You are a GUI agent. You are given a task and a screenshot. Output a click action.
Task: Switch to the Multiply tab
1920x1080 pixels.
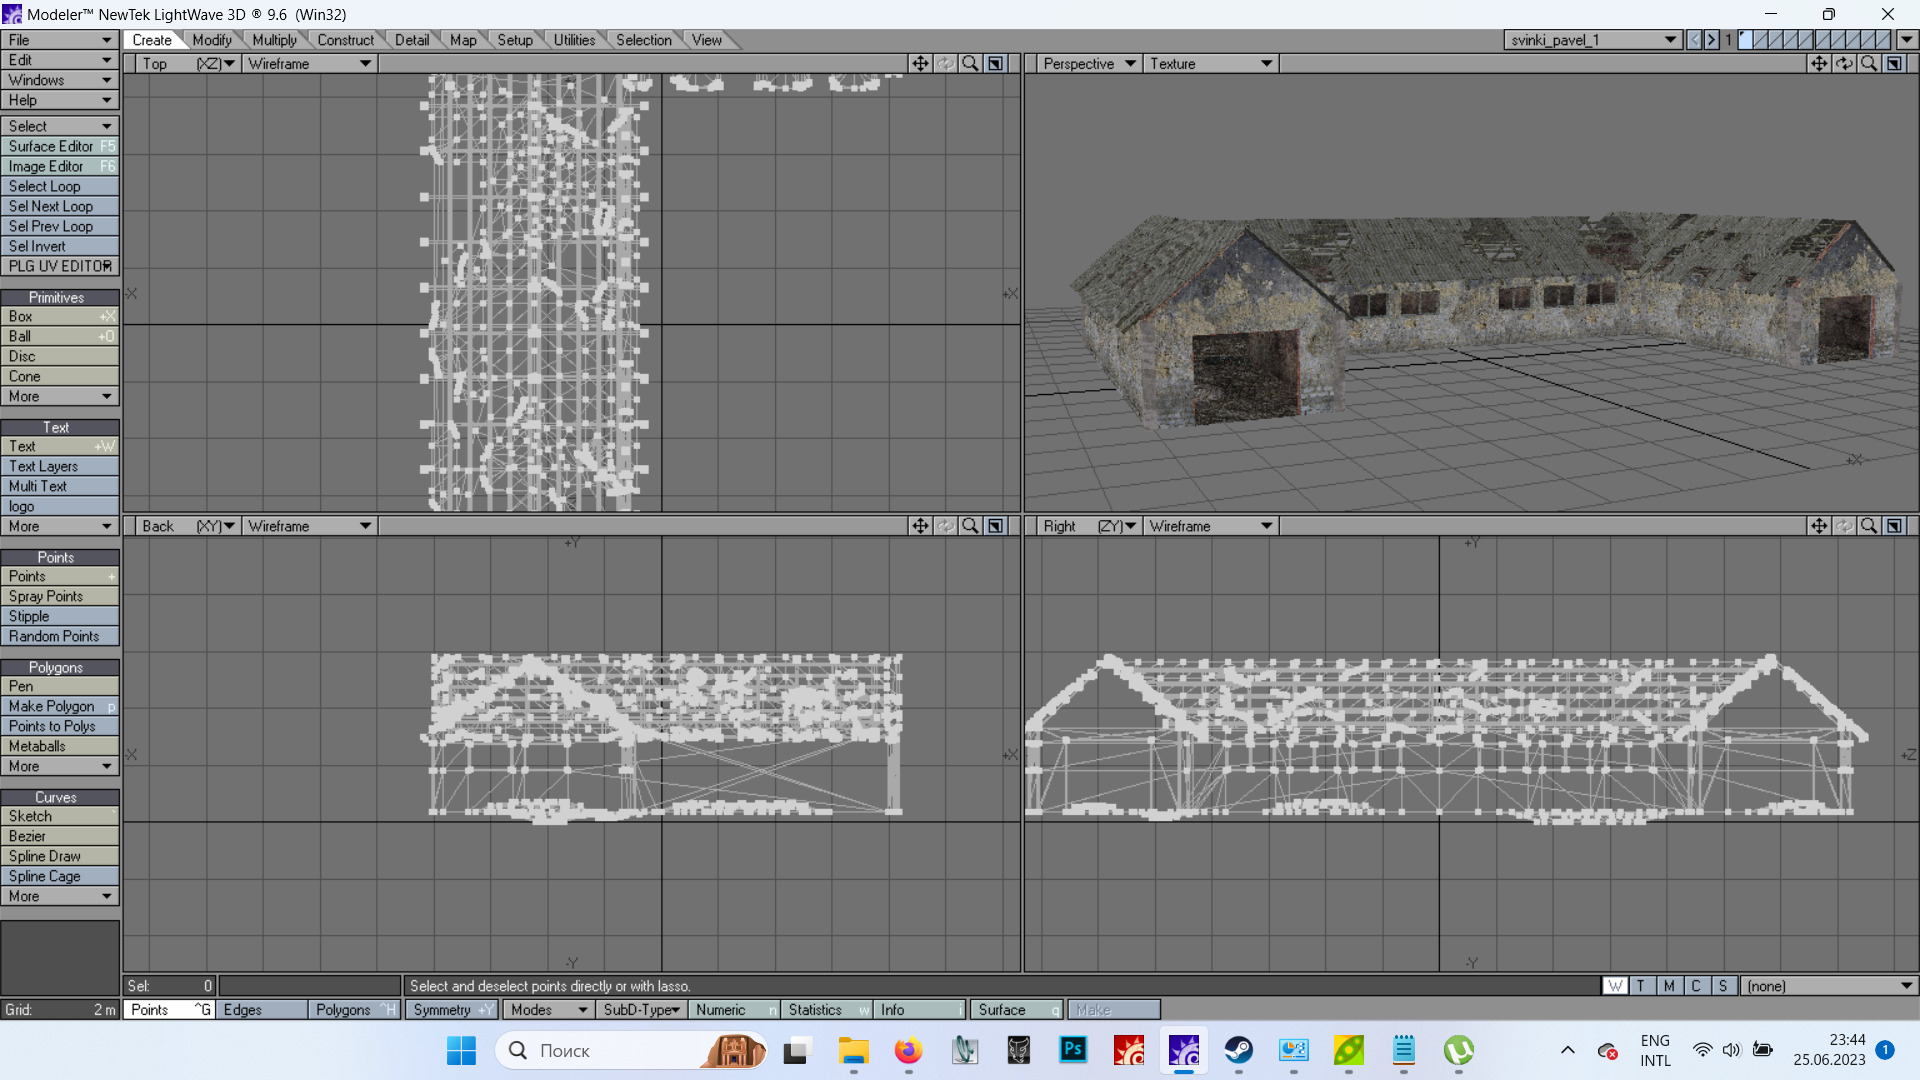tap(274, 40)
